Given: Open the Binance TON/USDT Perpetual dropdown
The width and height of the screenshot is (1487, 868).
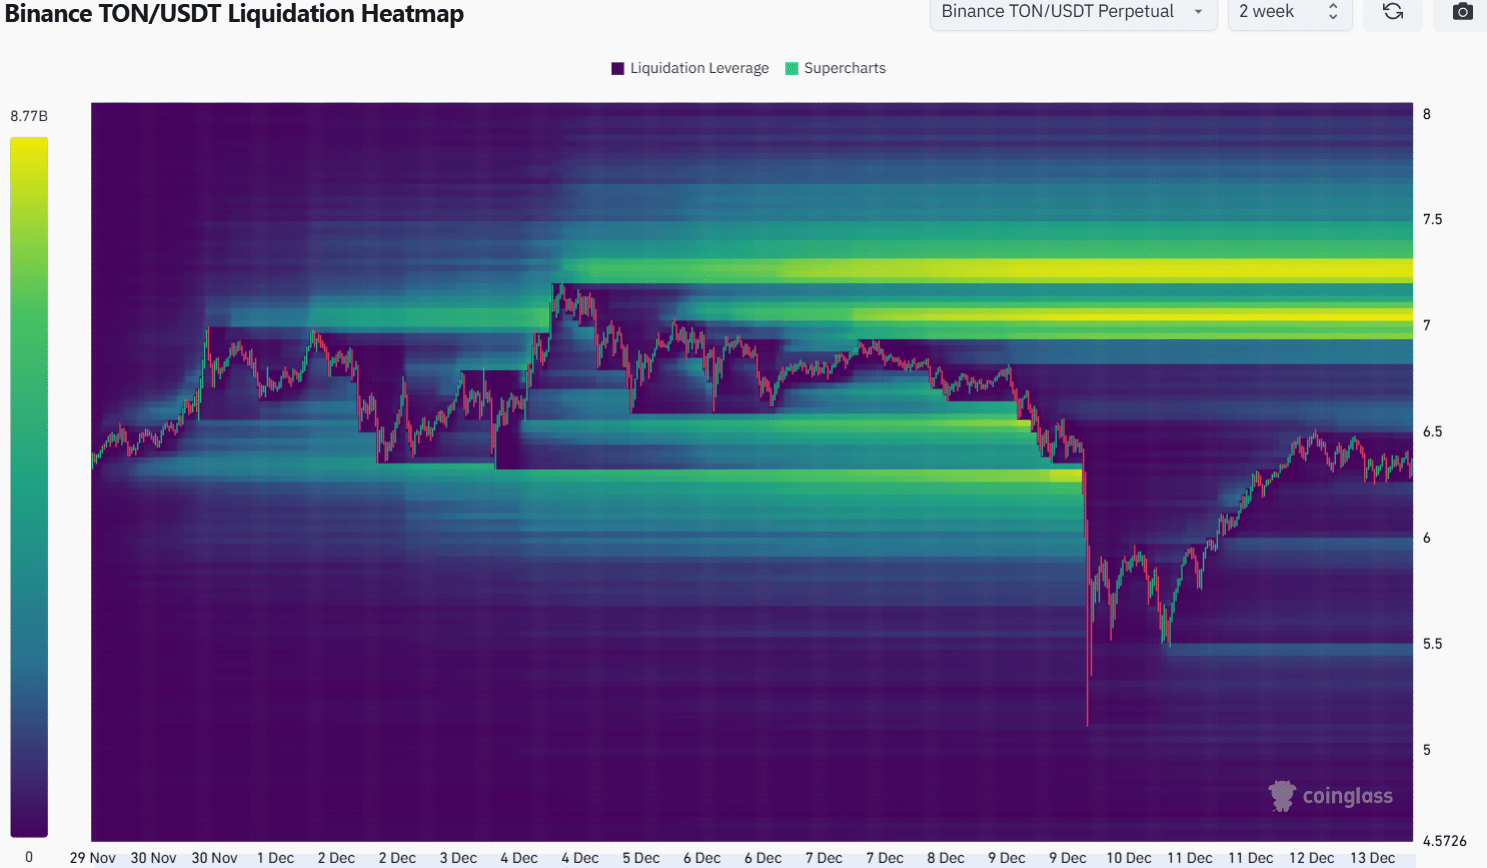Looking at the screenshot, I should (x=1073, y=12).
